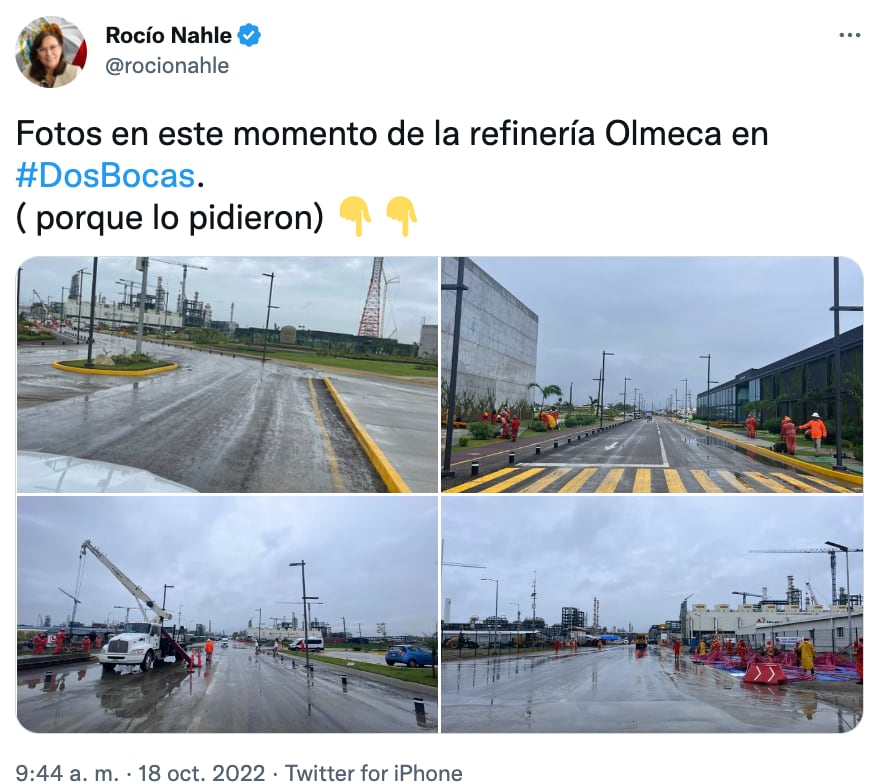Click the 9:44 a. m. timestamp
The image size is (882, 782).
tap(67, 772)
